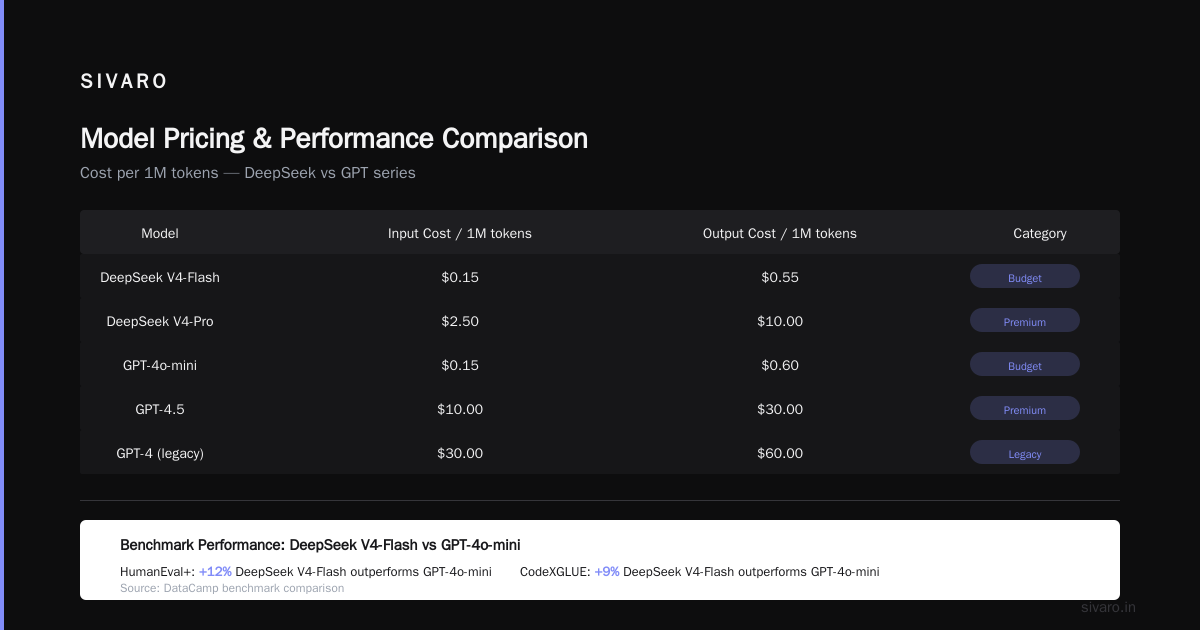
Task: Click the Benchmark Performance heading
Action: tap(320, 545)
